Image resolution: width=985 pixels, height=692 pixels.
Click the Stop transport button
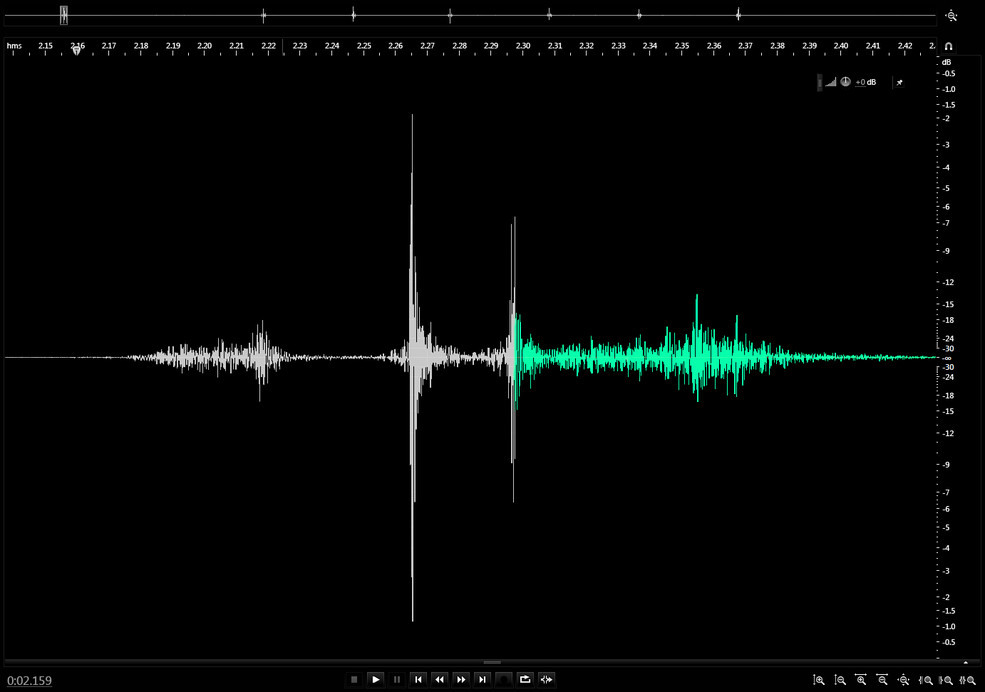click(354, 679)
